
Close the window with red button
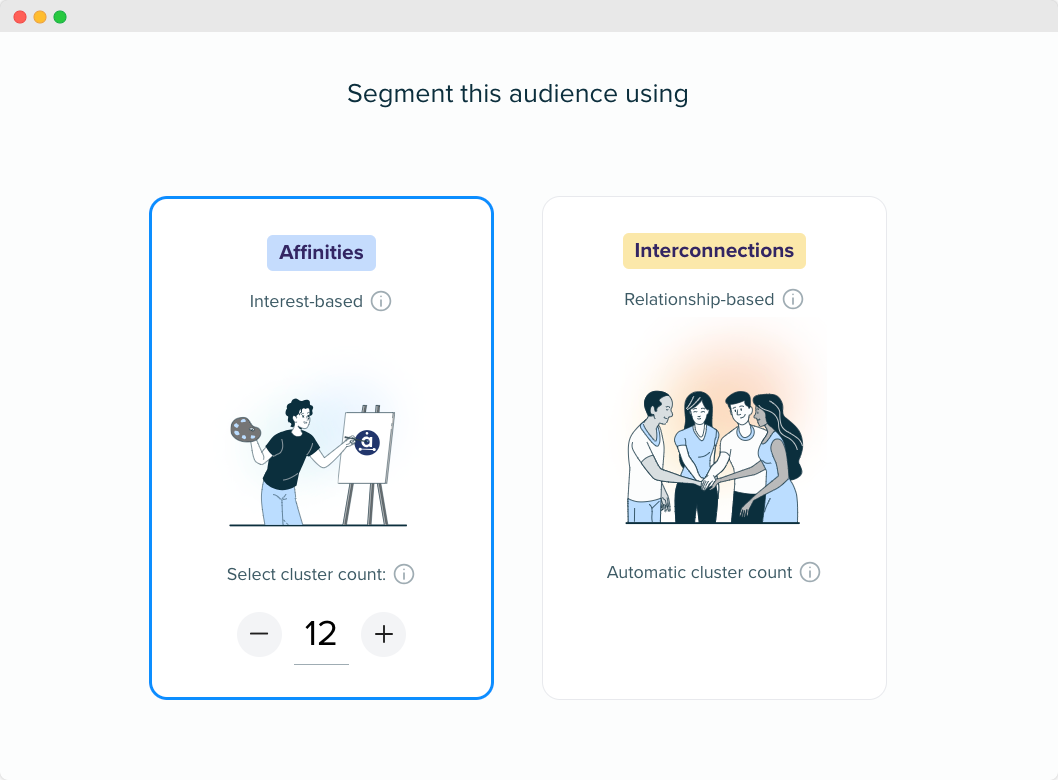20,17
